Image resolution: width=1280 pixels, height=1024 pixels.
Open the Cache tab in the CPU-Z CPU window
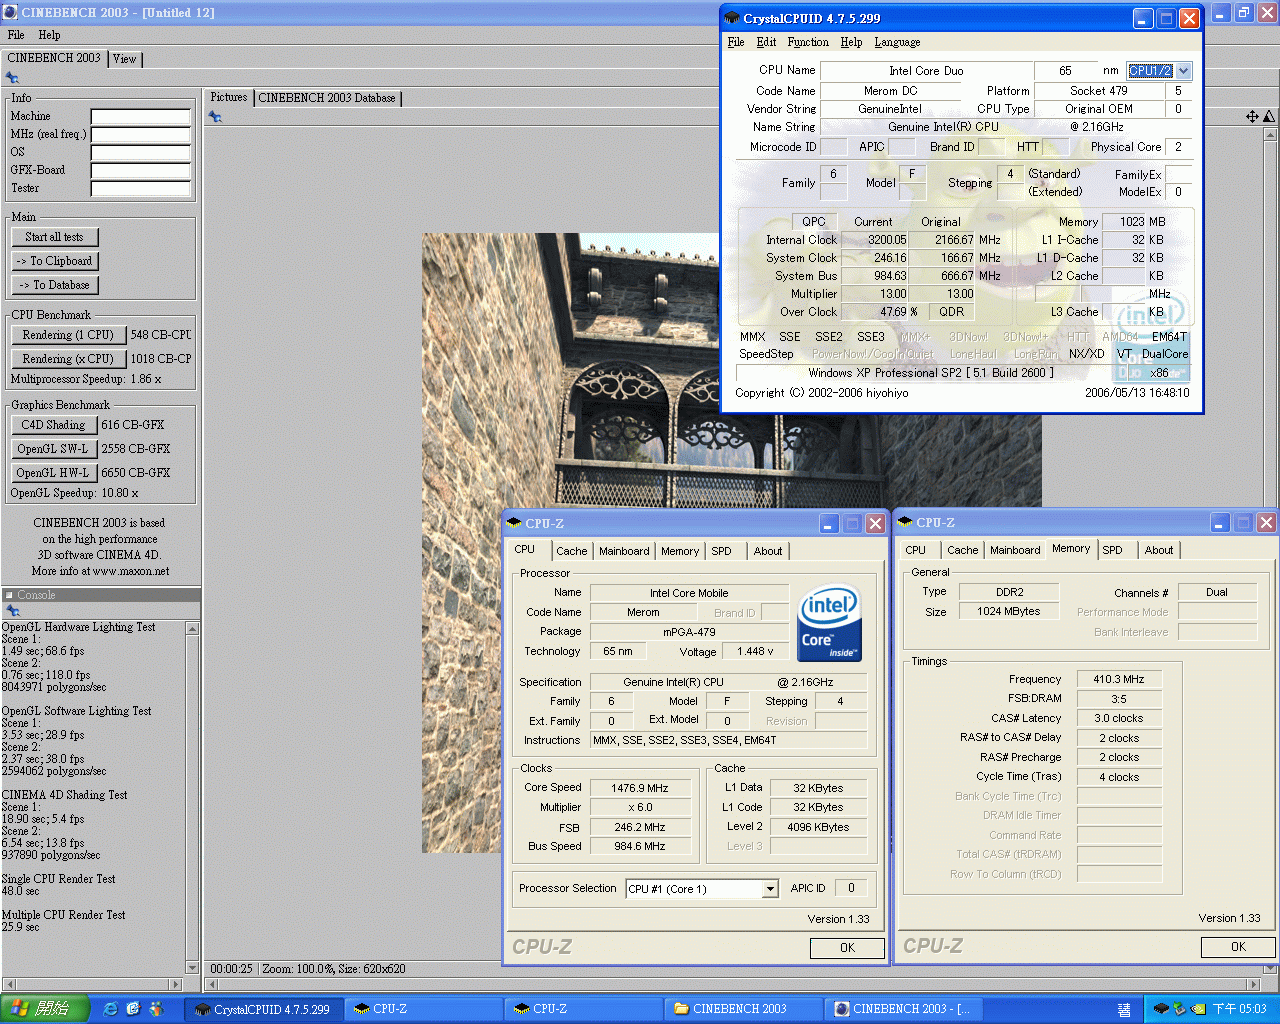572,551
